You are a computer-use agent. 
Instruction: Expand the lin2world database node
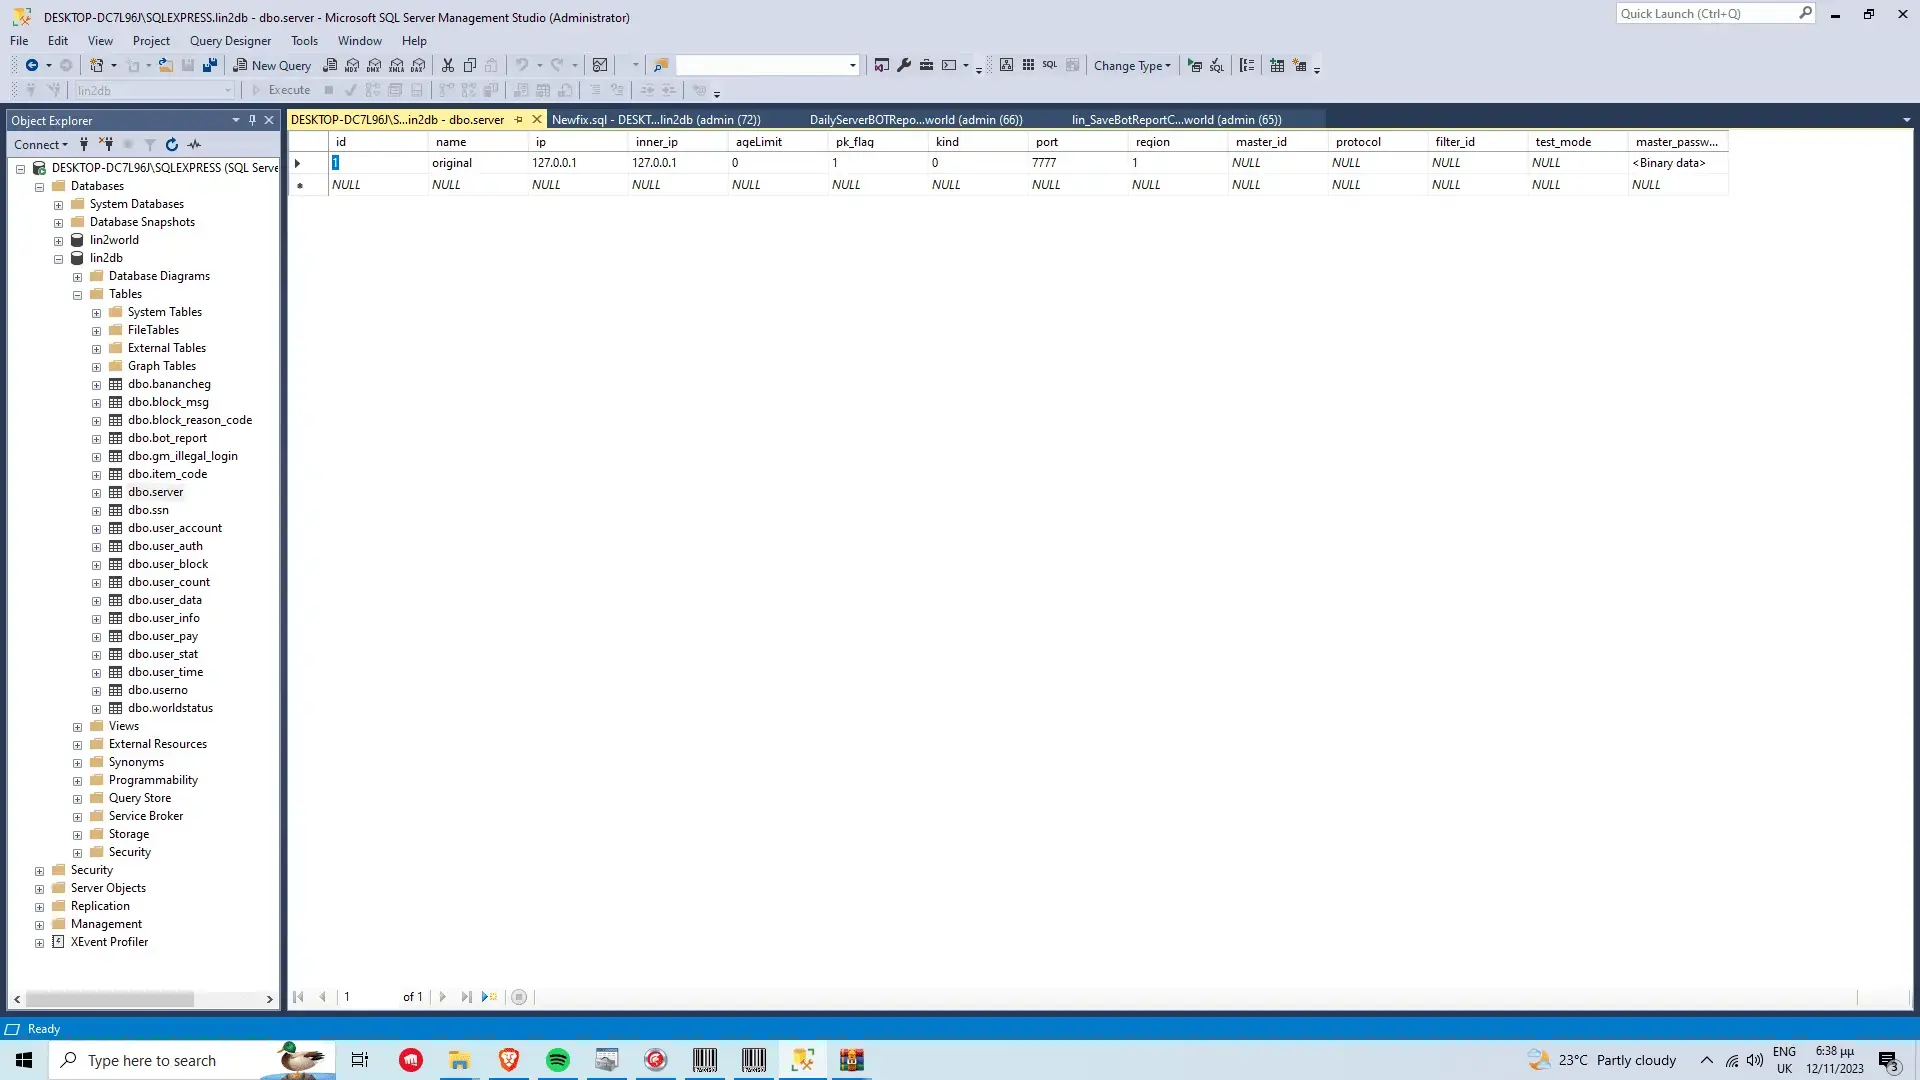58,241
